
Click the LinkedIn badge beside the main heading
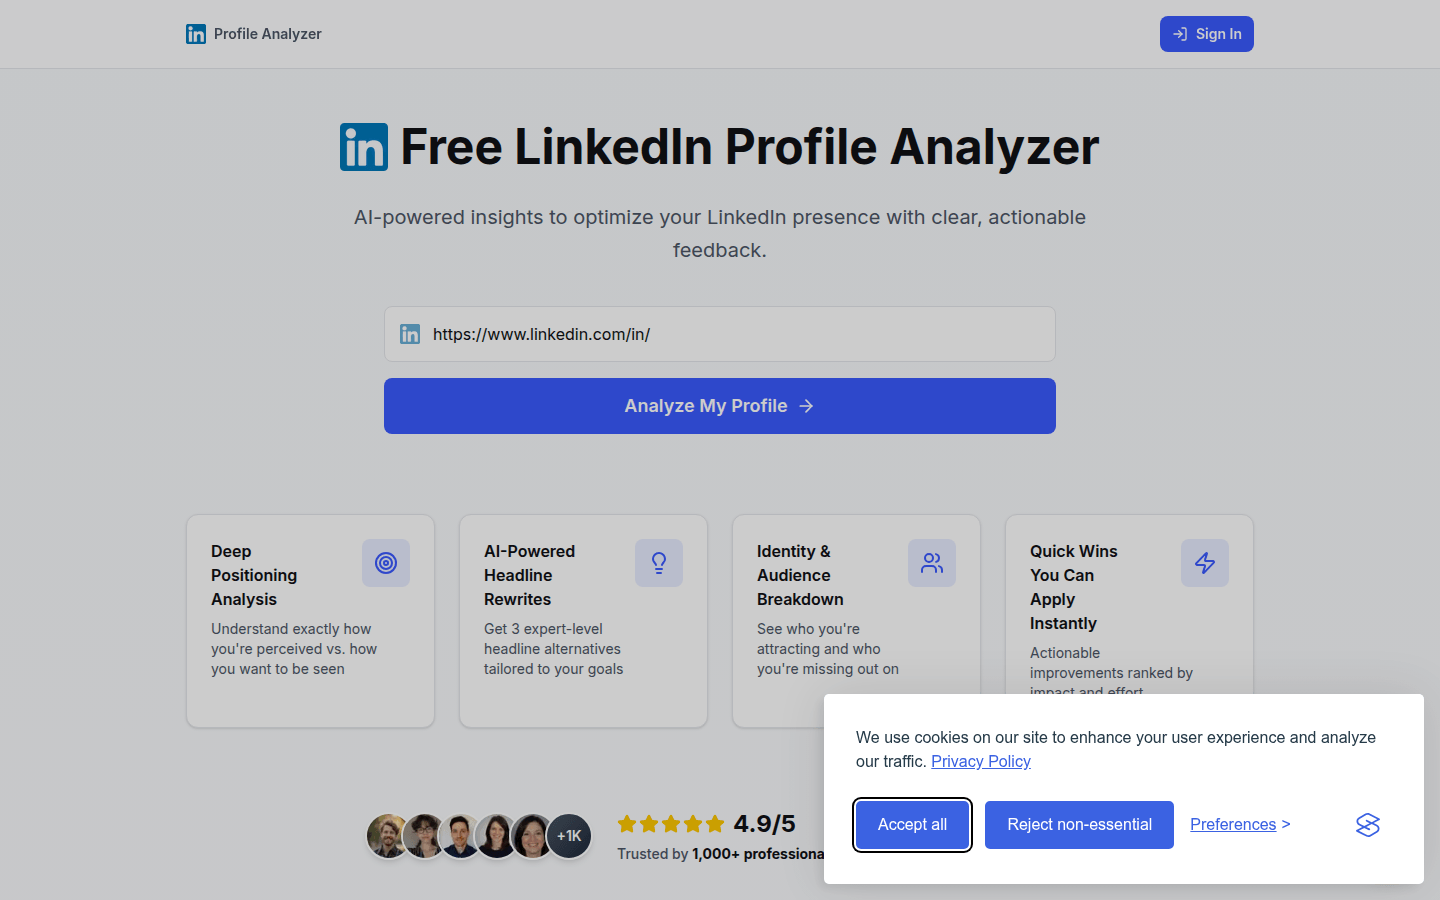(x=363, y=146)
